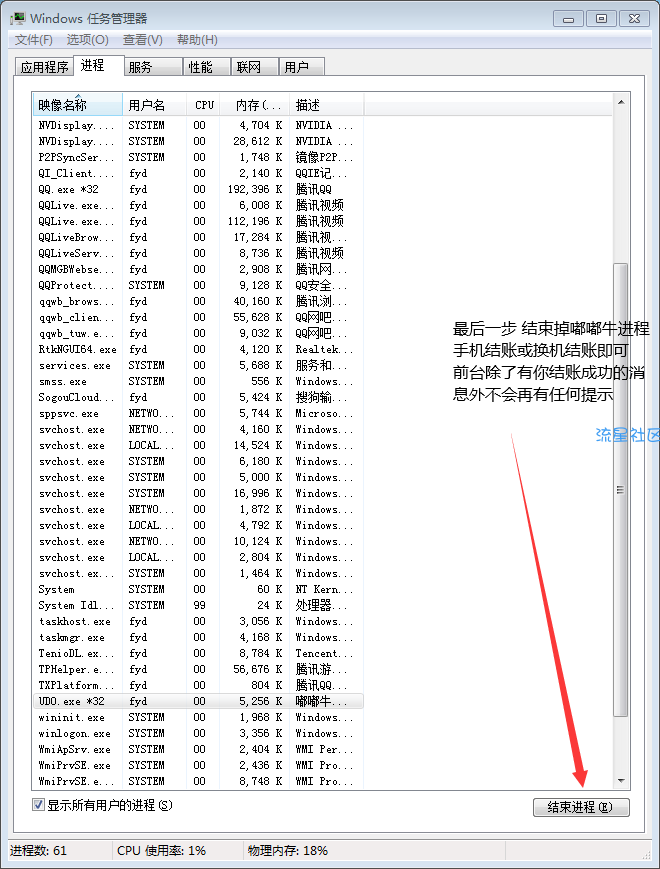Click the 结束进程 button
The image size is (660, 869).
581,807
